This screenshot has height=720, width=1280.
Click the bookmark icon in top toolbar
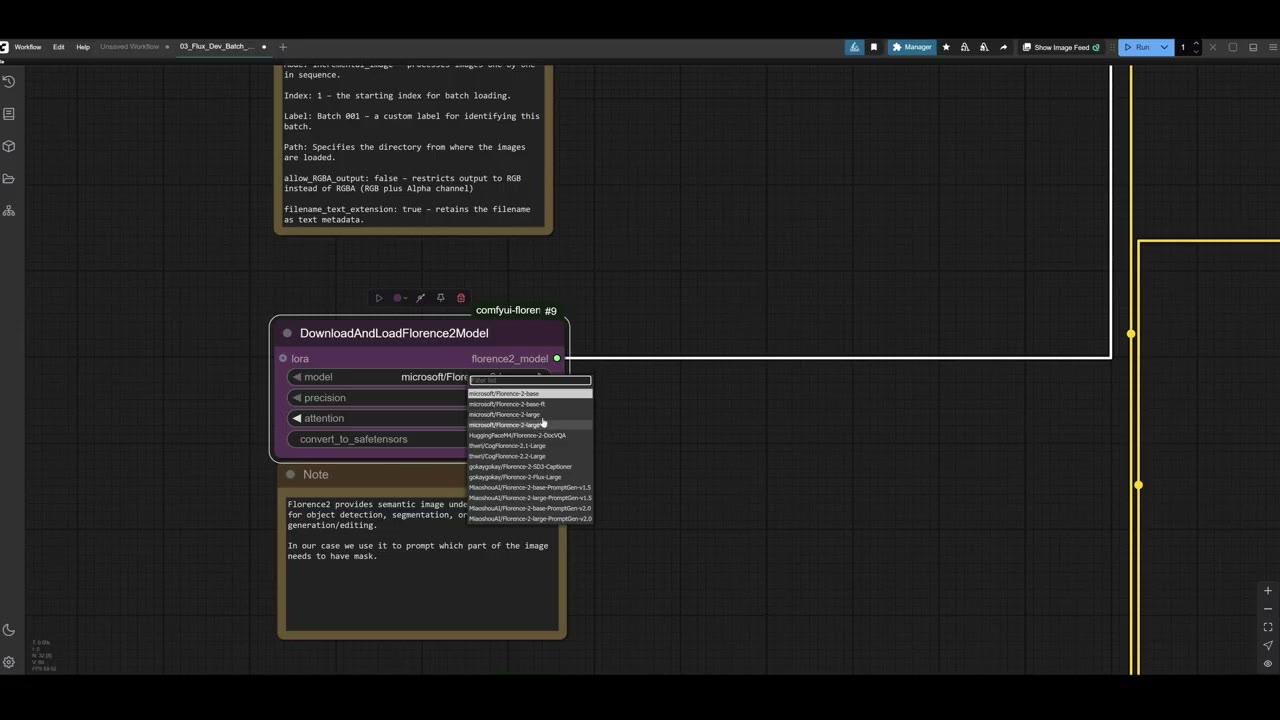point(874,47)
